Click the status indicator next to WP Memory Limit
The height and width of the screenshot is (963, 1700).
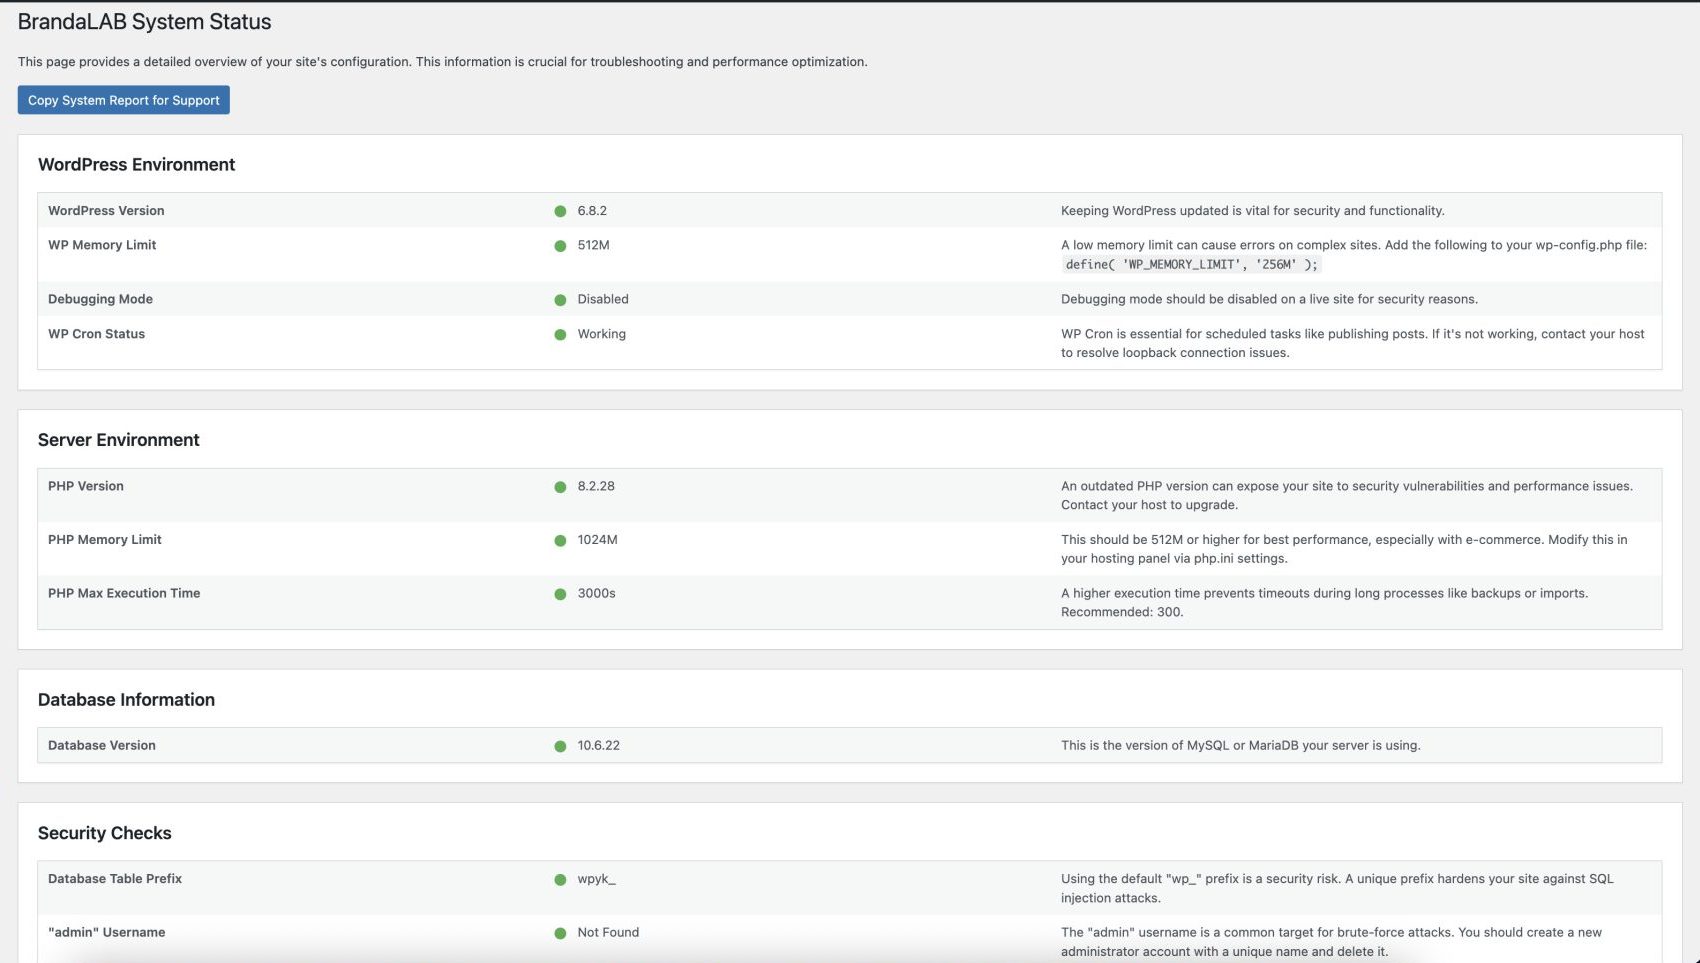561,245
